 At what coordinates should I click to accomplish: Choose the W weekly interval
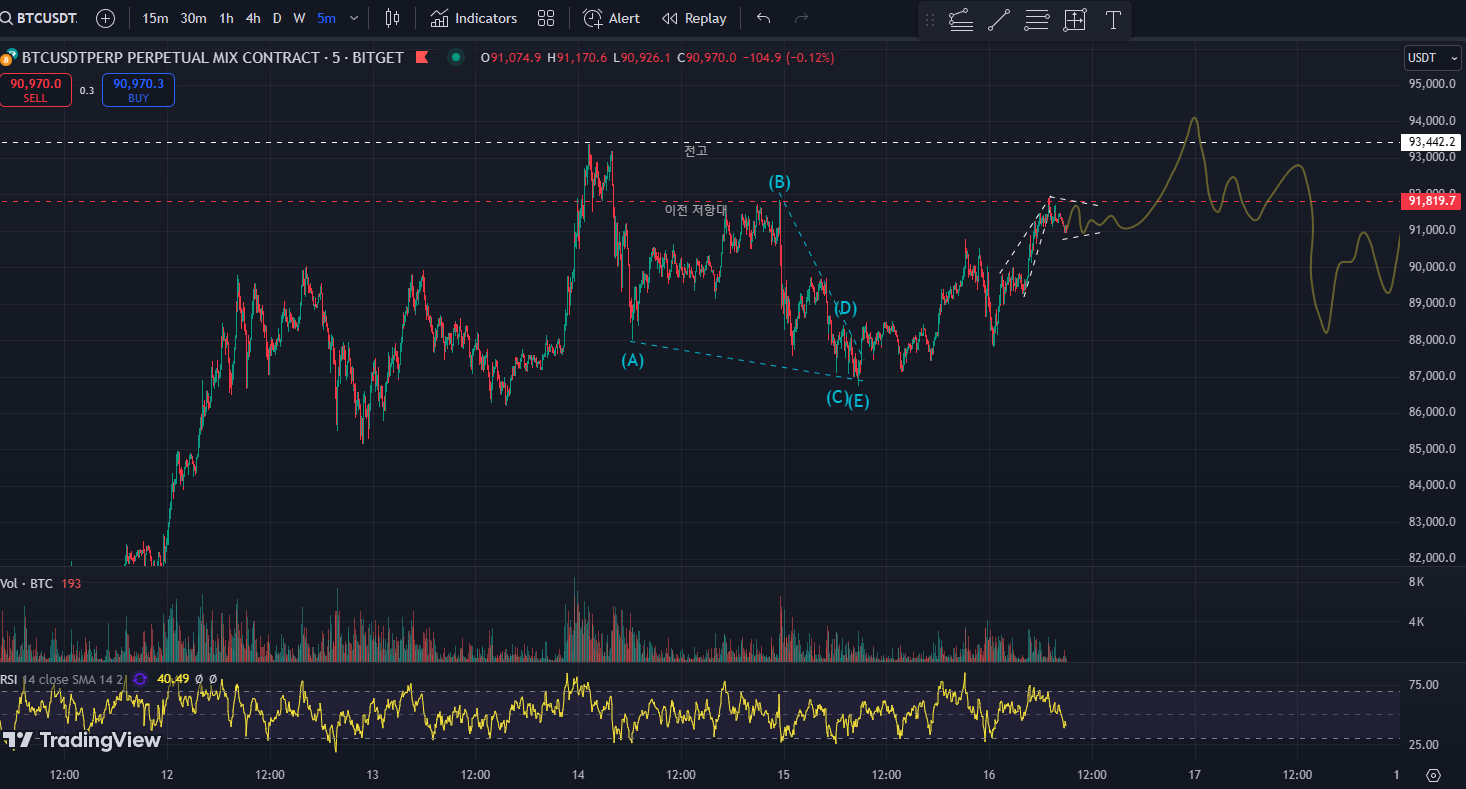tap(299, 18)
